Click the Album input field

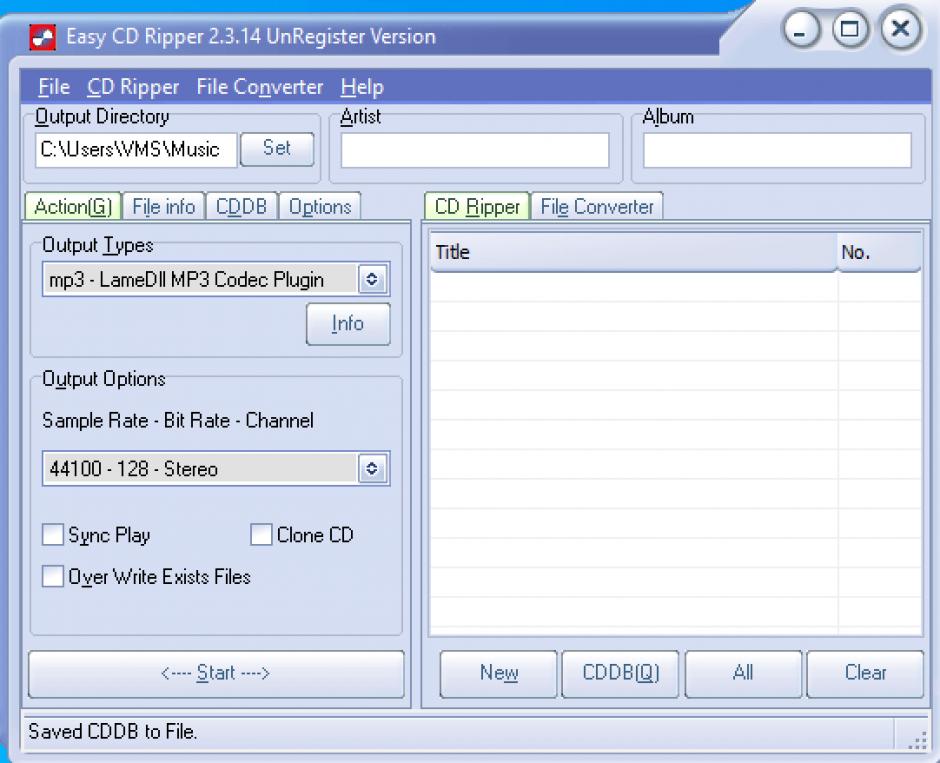click(777, 150)
